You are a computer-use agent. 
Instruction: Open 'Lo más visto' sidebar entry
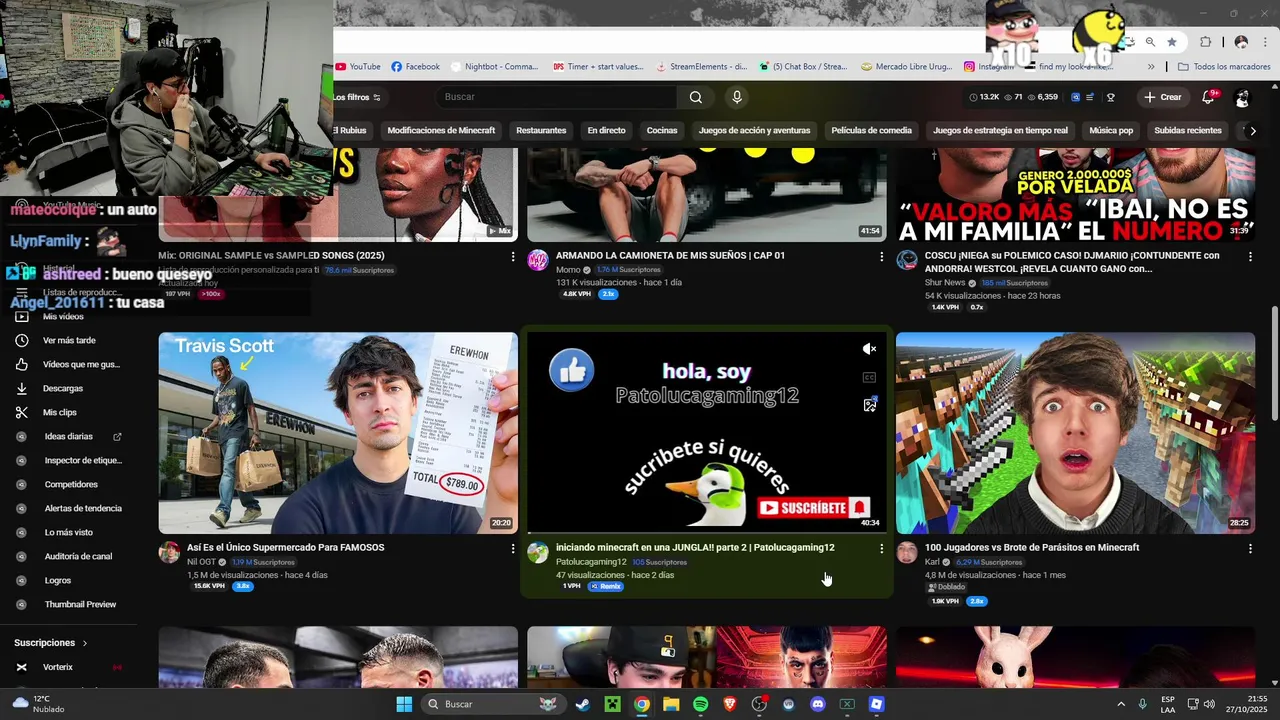[69, 532]
